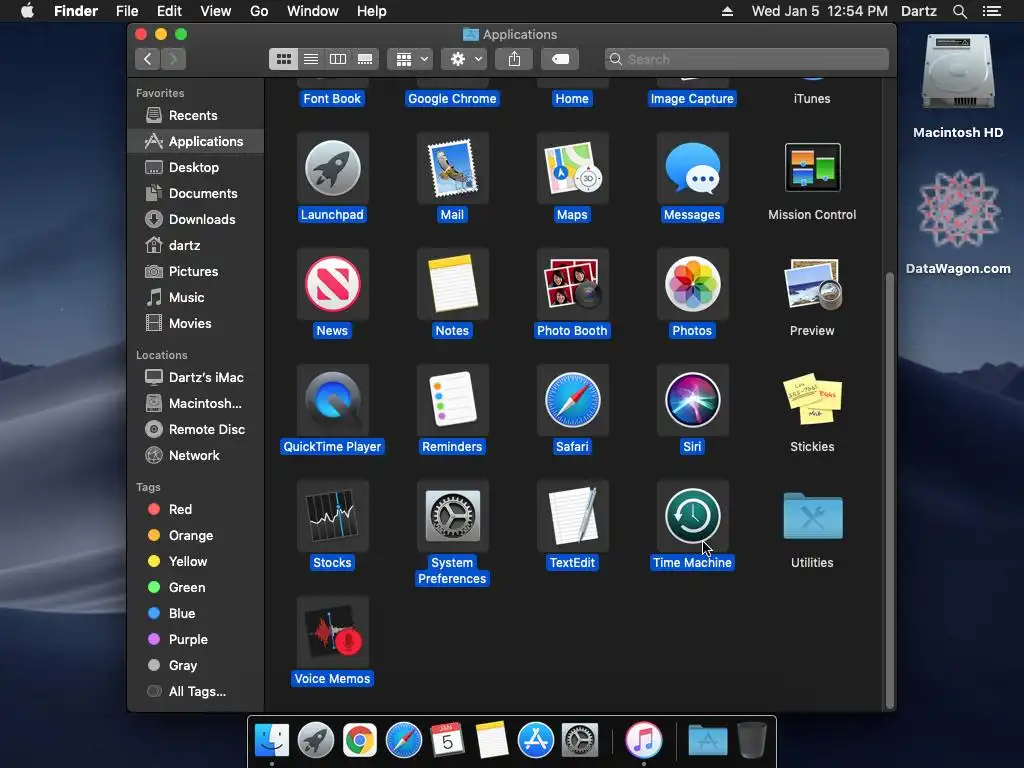This screenshot has height=768, width=1024.
Task: Select the News app icon
Action: click(332, 284)
